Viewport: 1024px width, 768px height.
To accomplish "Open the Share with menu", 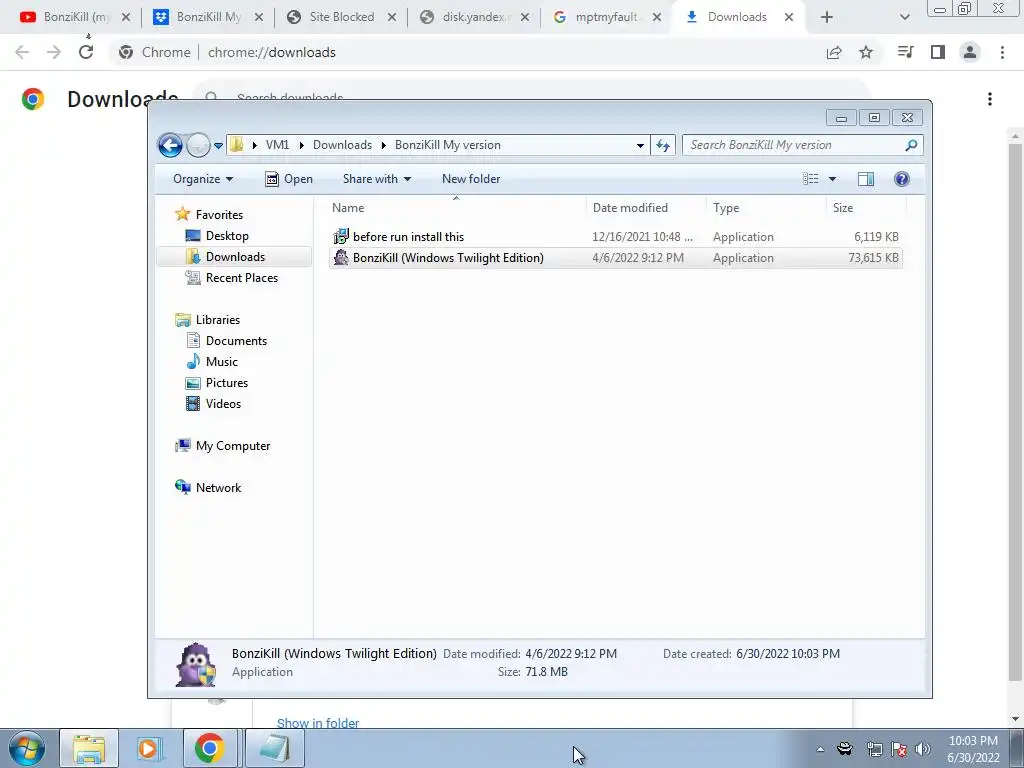I will coord(377,179).
